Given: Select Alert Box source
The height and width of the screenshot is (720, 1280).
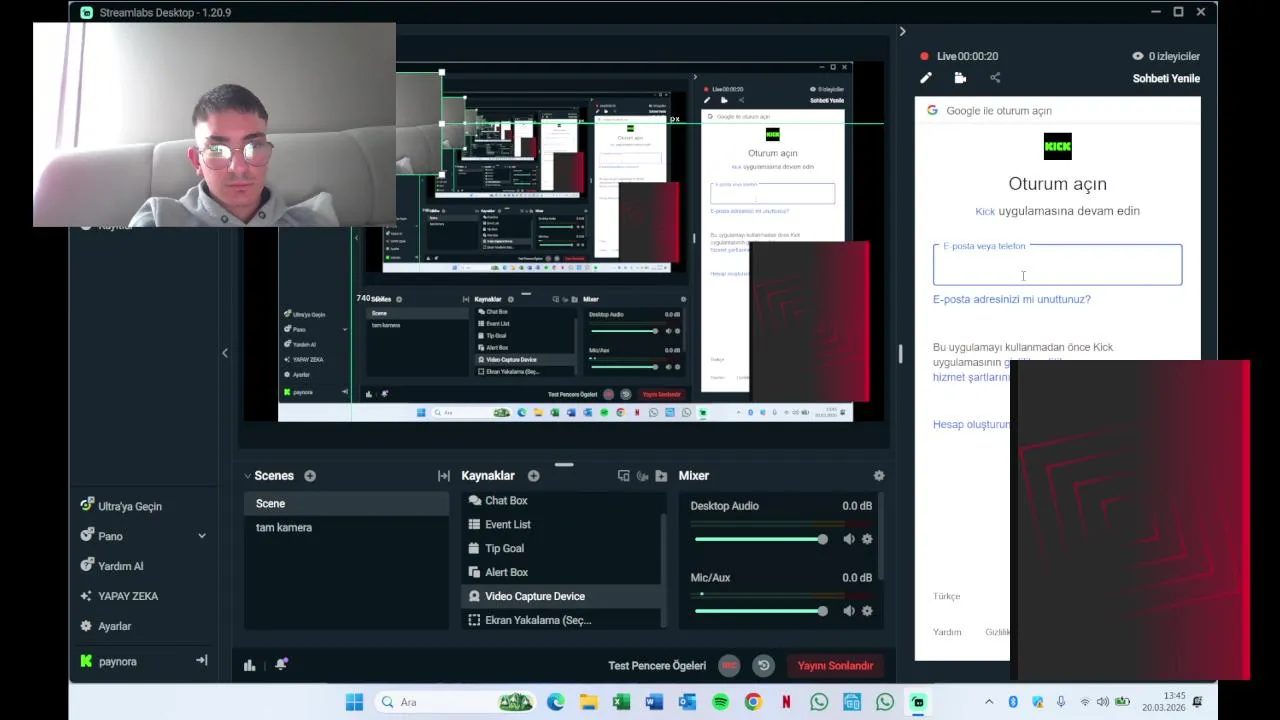Looking at the screenshot, I should pos(560,573).
